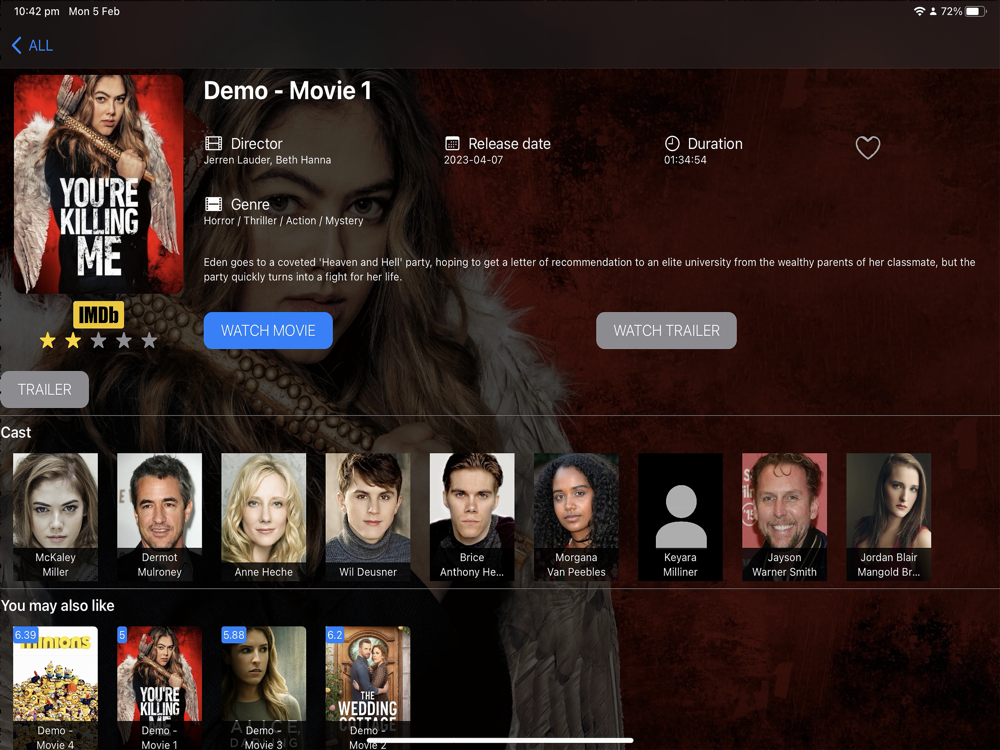1000x750 pixels.
Task: Click the Cast section heading
Action: [16, 432]
